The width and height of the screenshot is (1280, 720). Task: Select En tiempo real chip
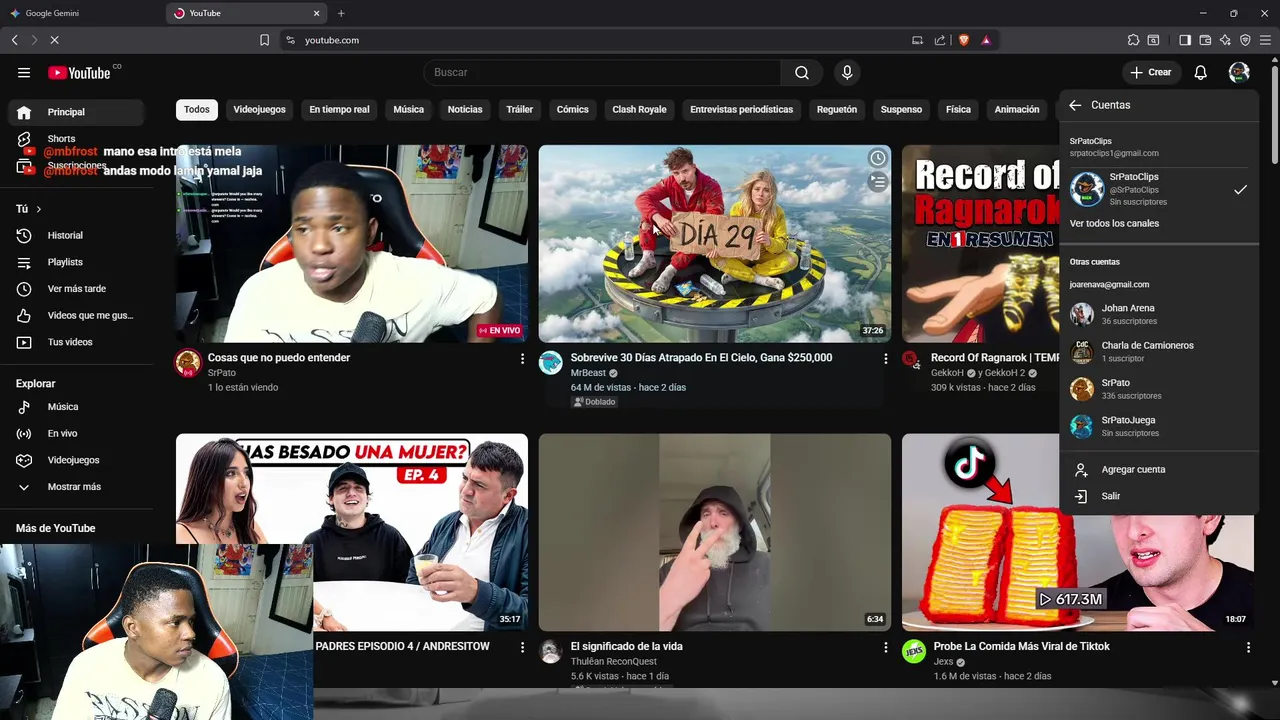click(x=339, y=109)
